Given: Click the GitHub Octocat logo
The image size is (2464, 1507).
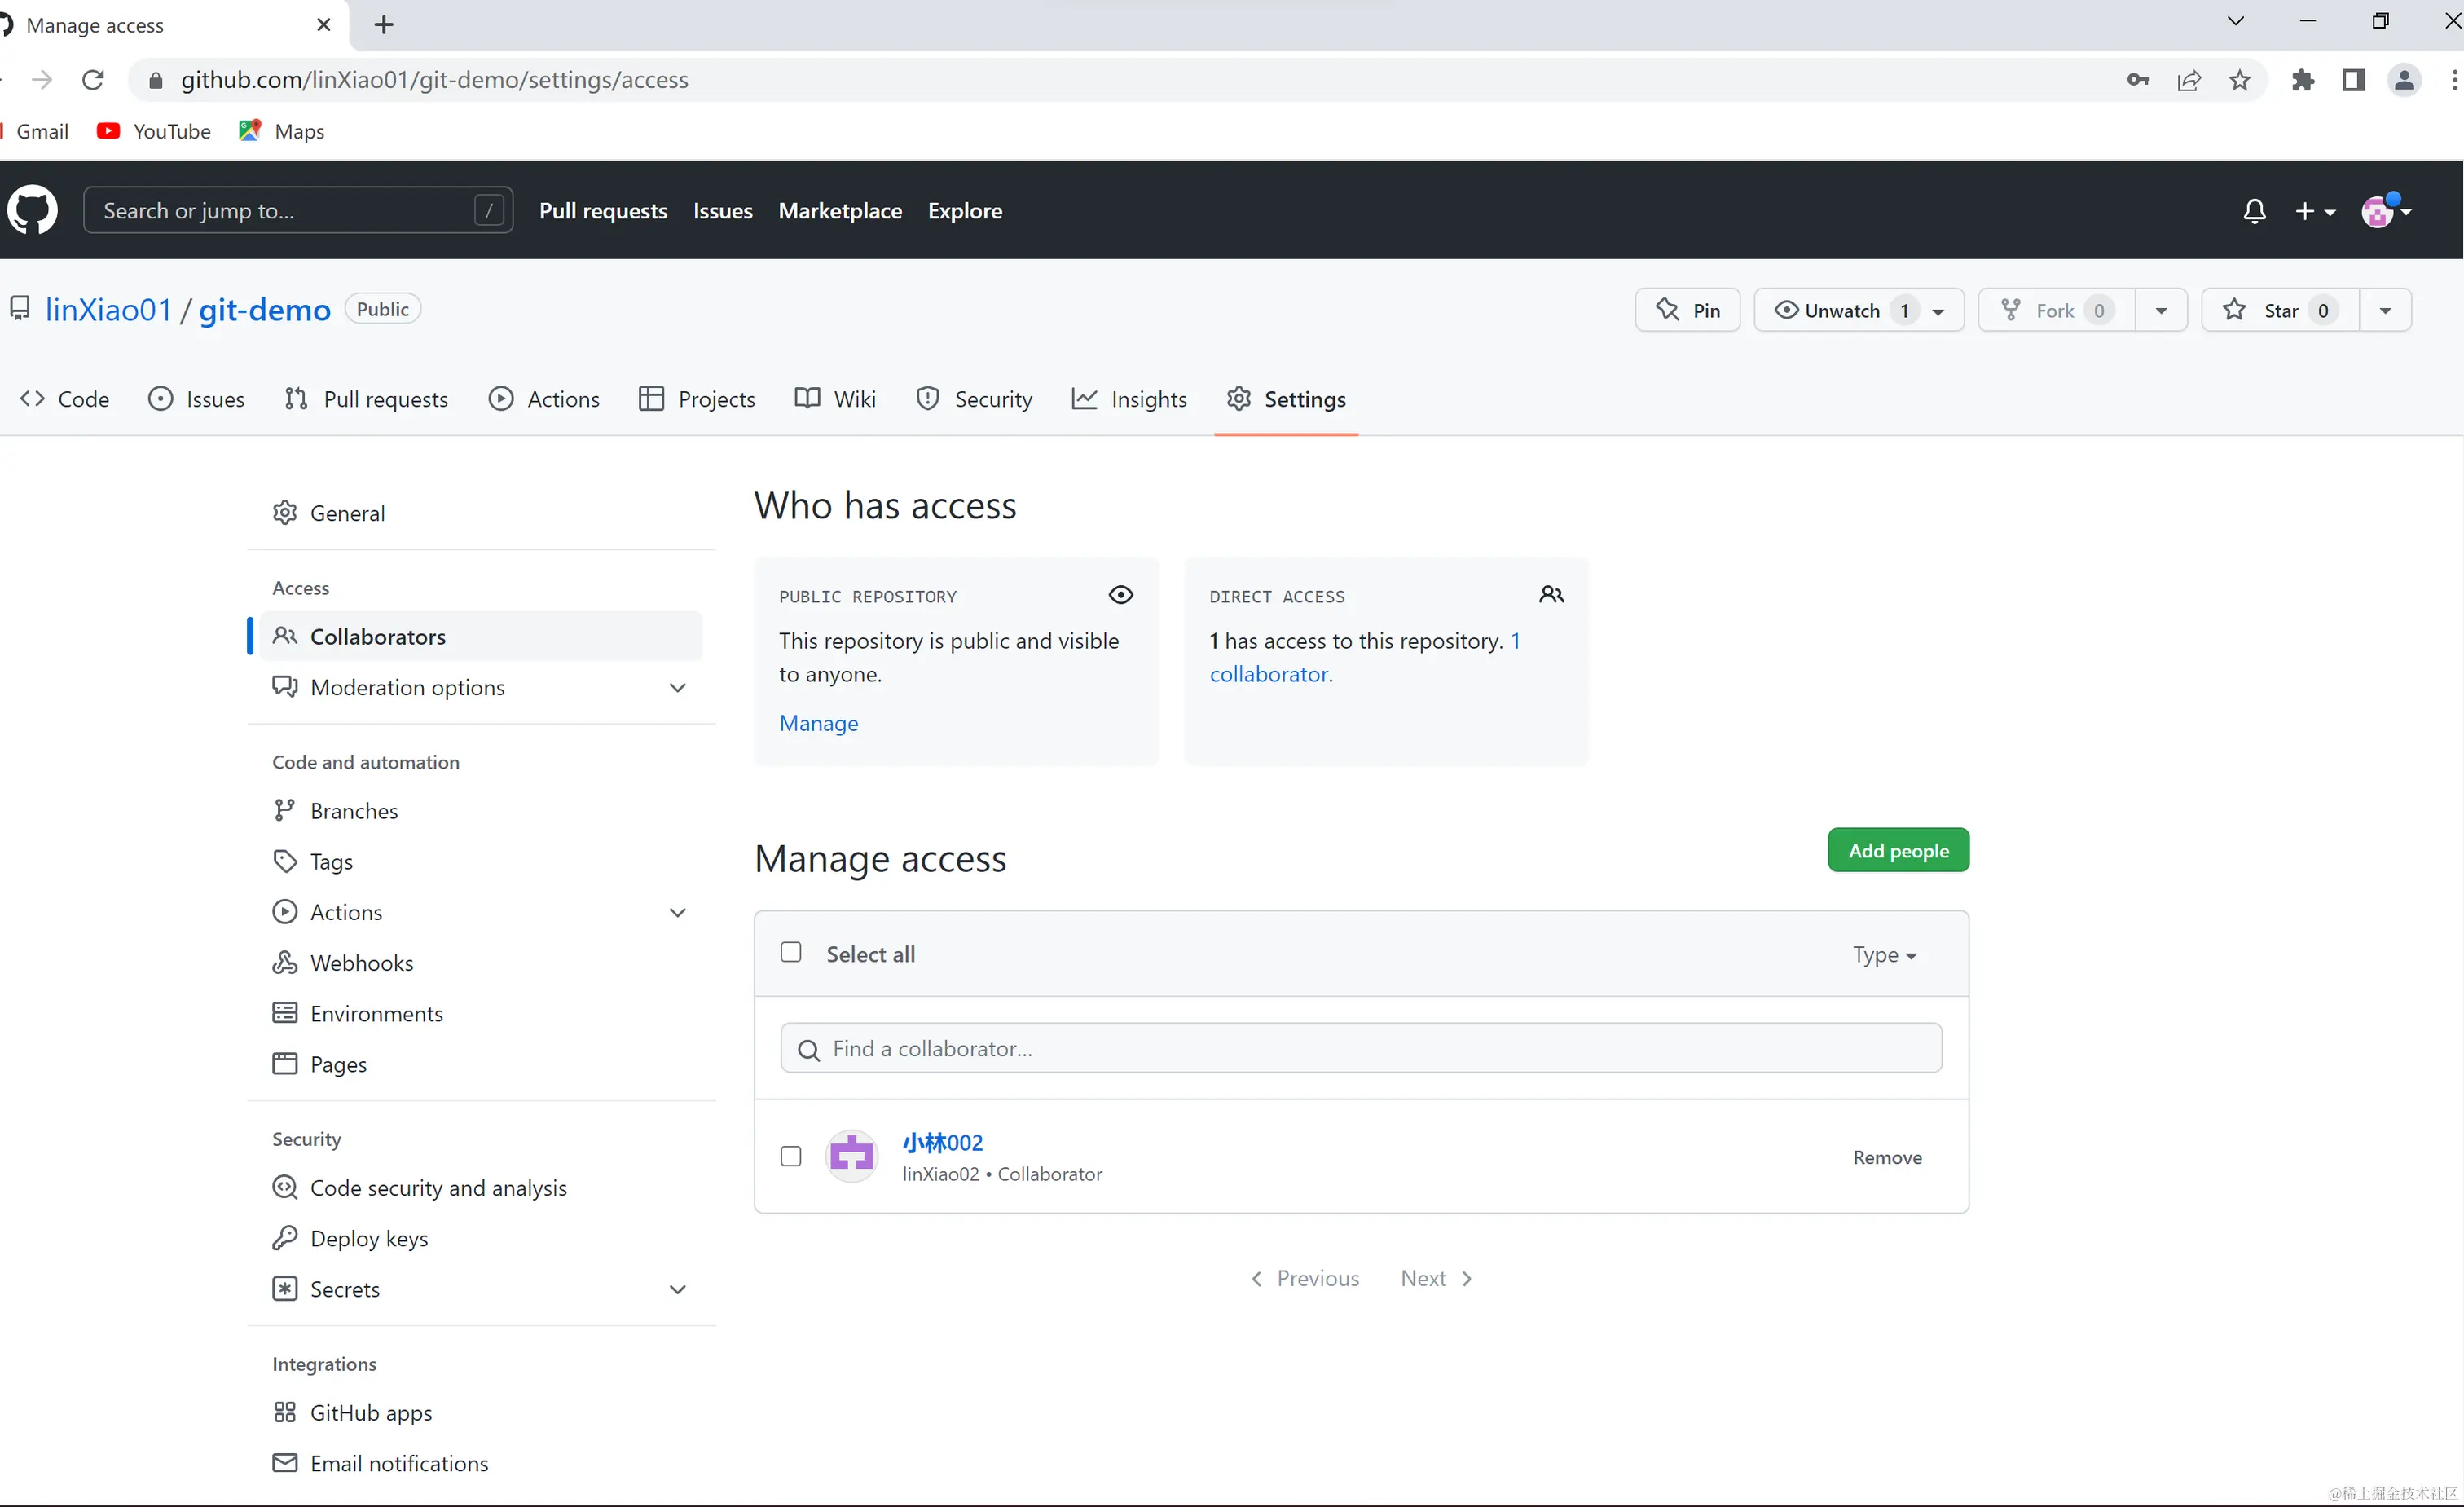Looking at the screenshot, I should click(33, 211).
